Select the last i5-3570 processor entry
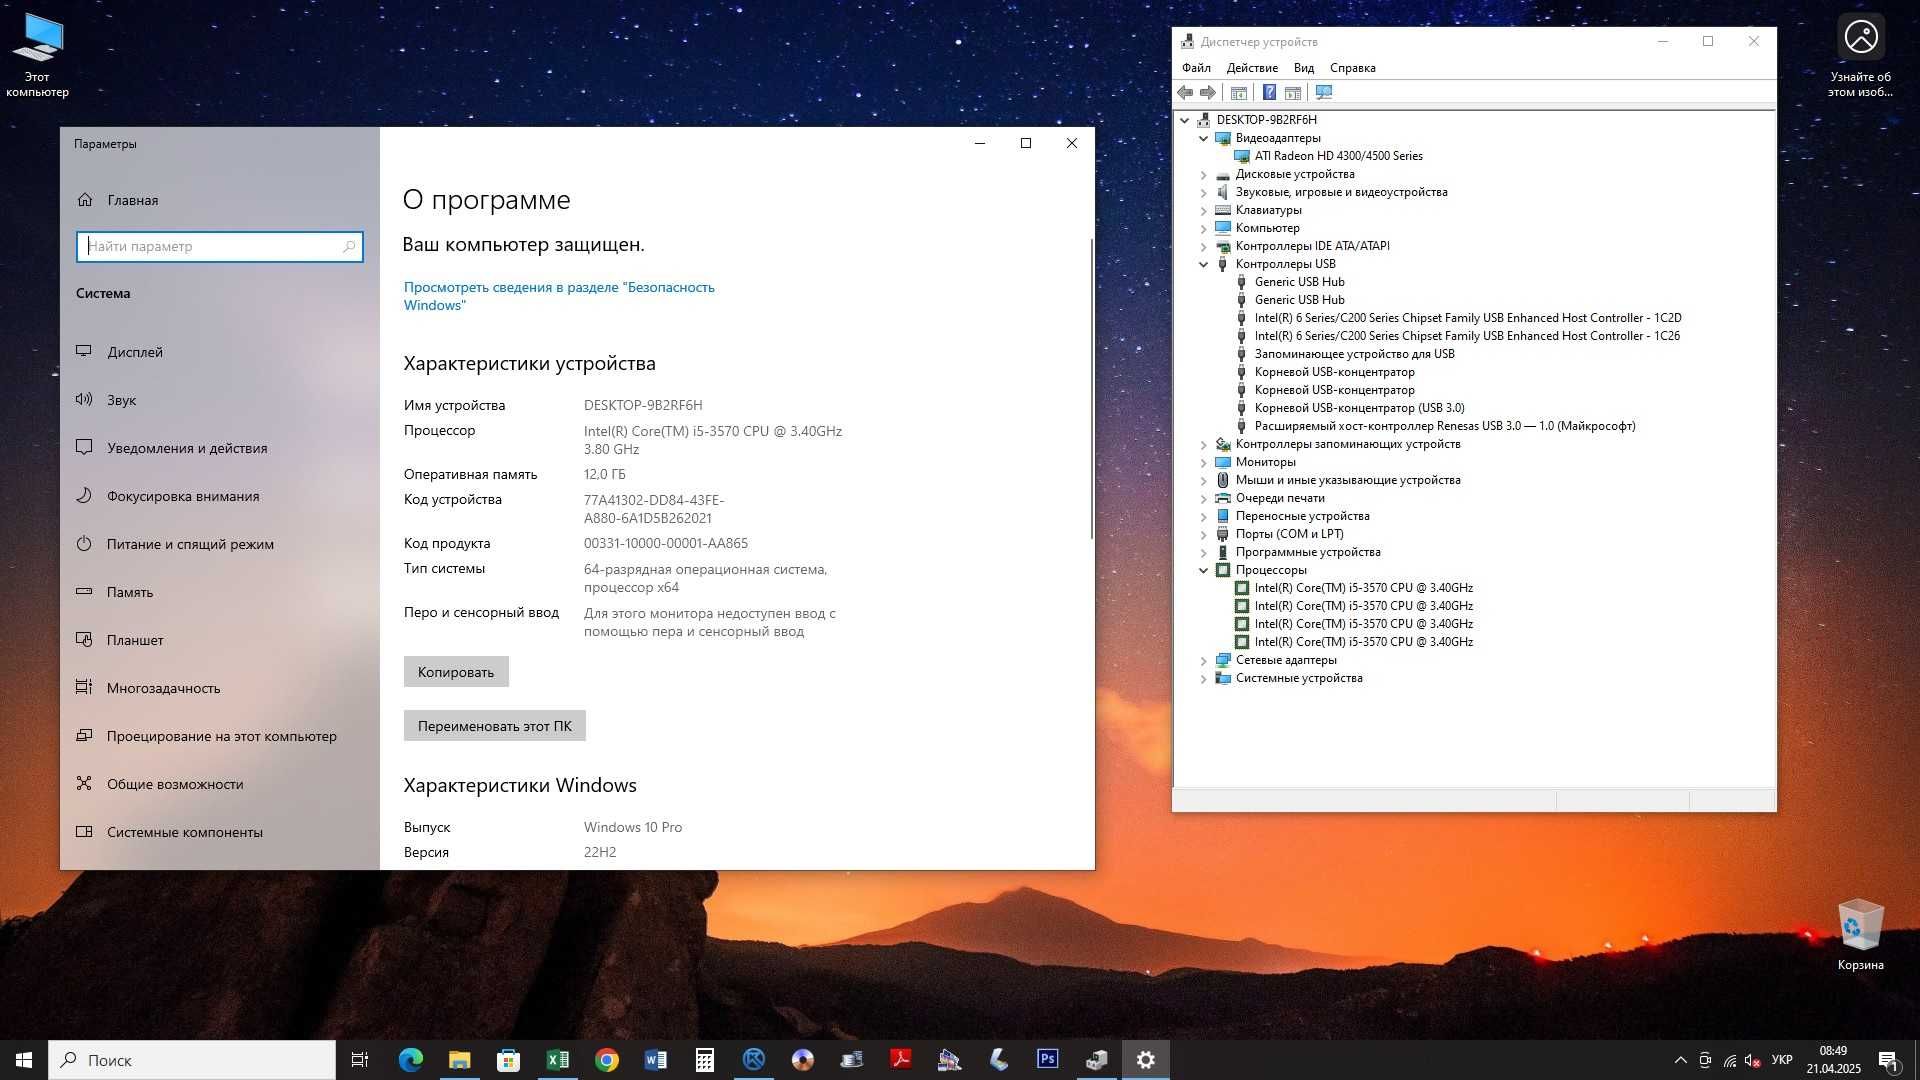 point(1363,642)
